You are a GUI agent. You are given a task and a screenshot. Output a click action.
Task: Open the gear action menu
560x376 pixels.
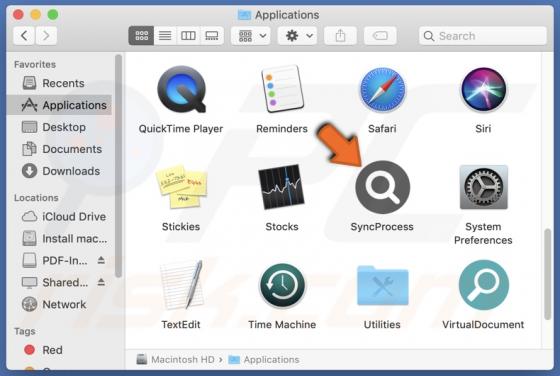coord(298,36)
